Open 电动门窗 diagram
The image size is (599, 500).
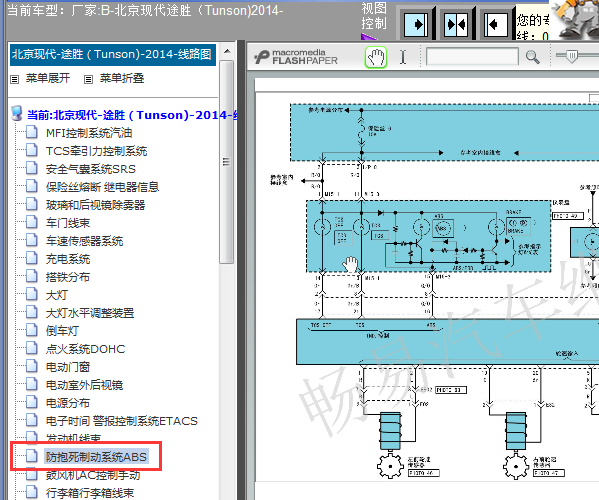[68, 367]
